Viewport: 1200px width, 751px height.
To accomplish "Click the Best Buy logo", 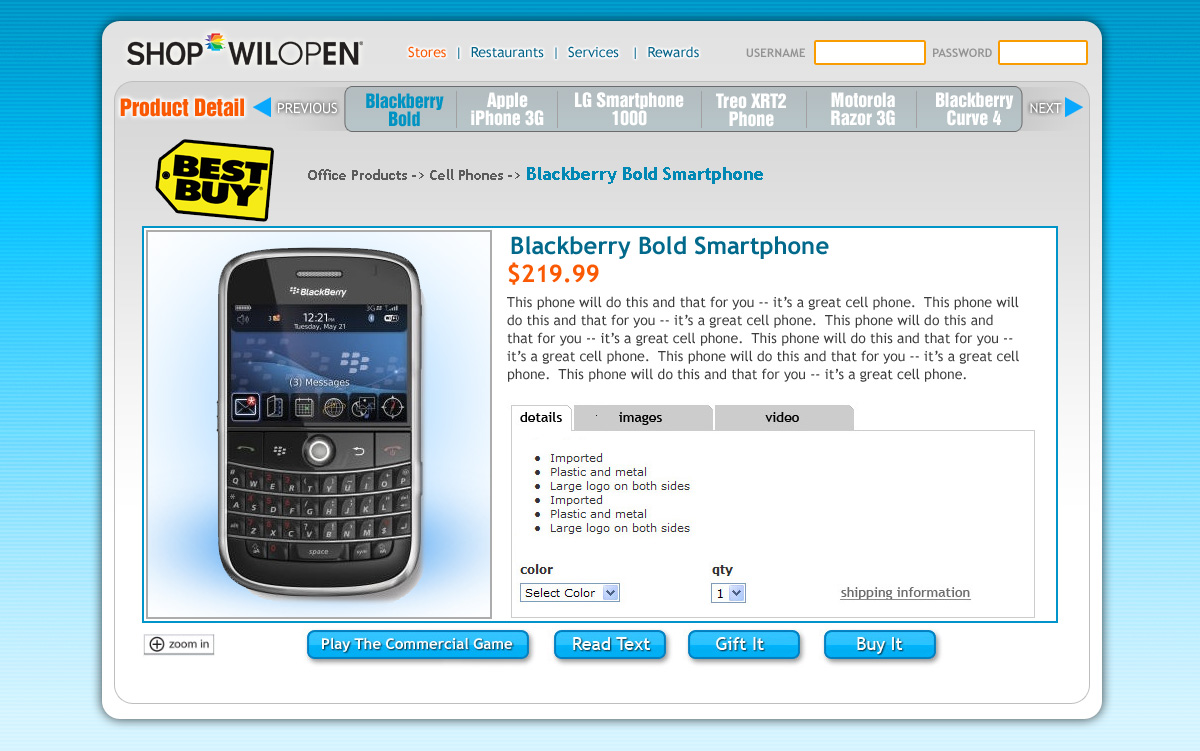I will [215, 180].
